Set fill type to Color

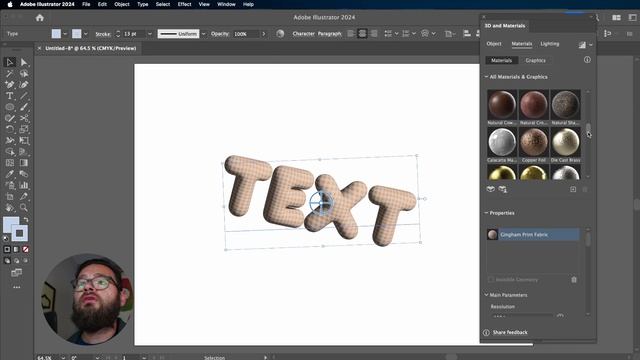(7, 249)
